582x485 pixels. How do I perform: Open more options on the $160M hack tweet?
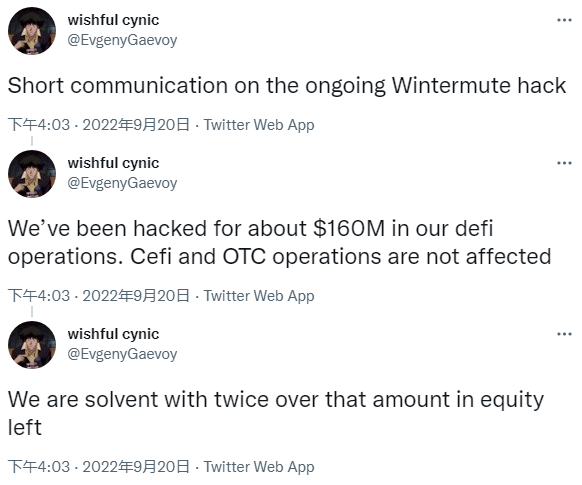click(x=564, y=163)
